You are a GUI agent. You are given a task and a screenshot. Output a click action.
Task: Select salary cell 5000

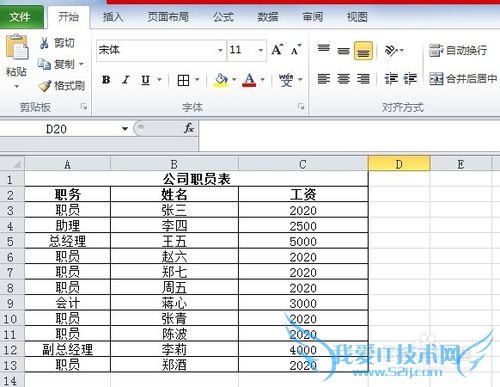(303, 241)
